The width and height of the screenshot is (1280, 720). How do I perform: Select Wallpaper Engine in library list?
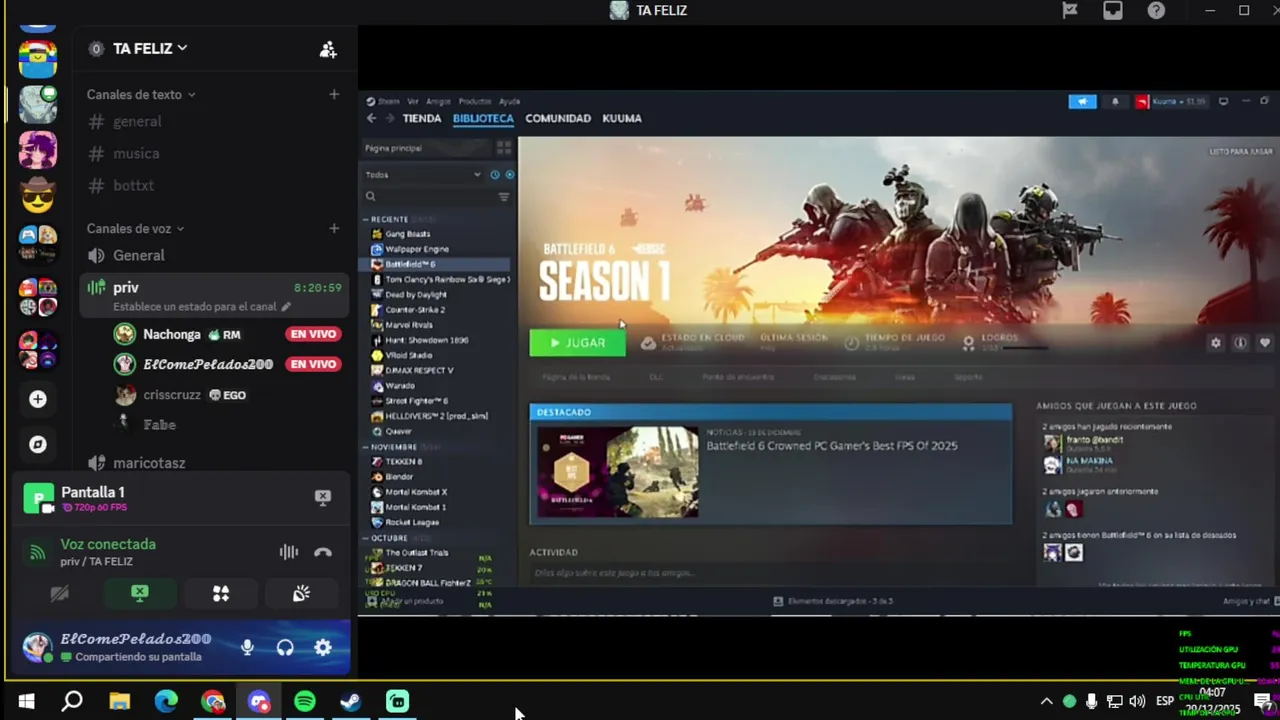point(417,249)
